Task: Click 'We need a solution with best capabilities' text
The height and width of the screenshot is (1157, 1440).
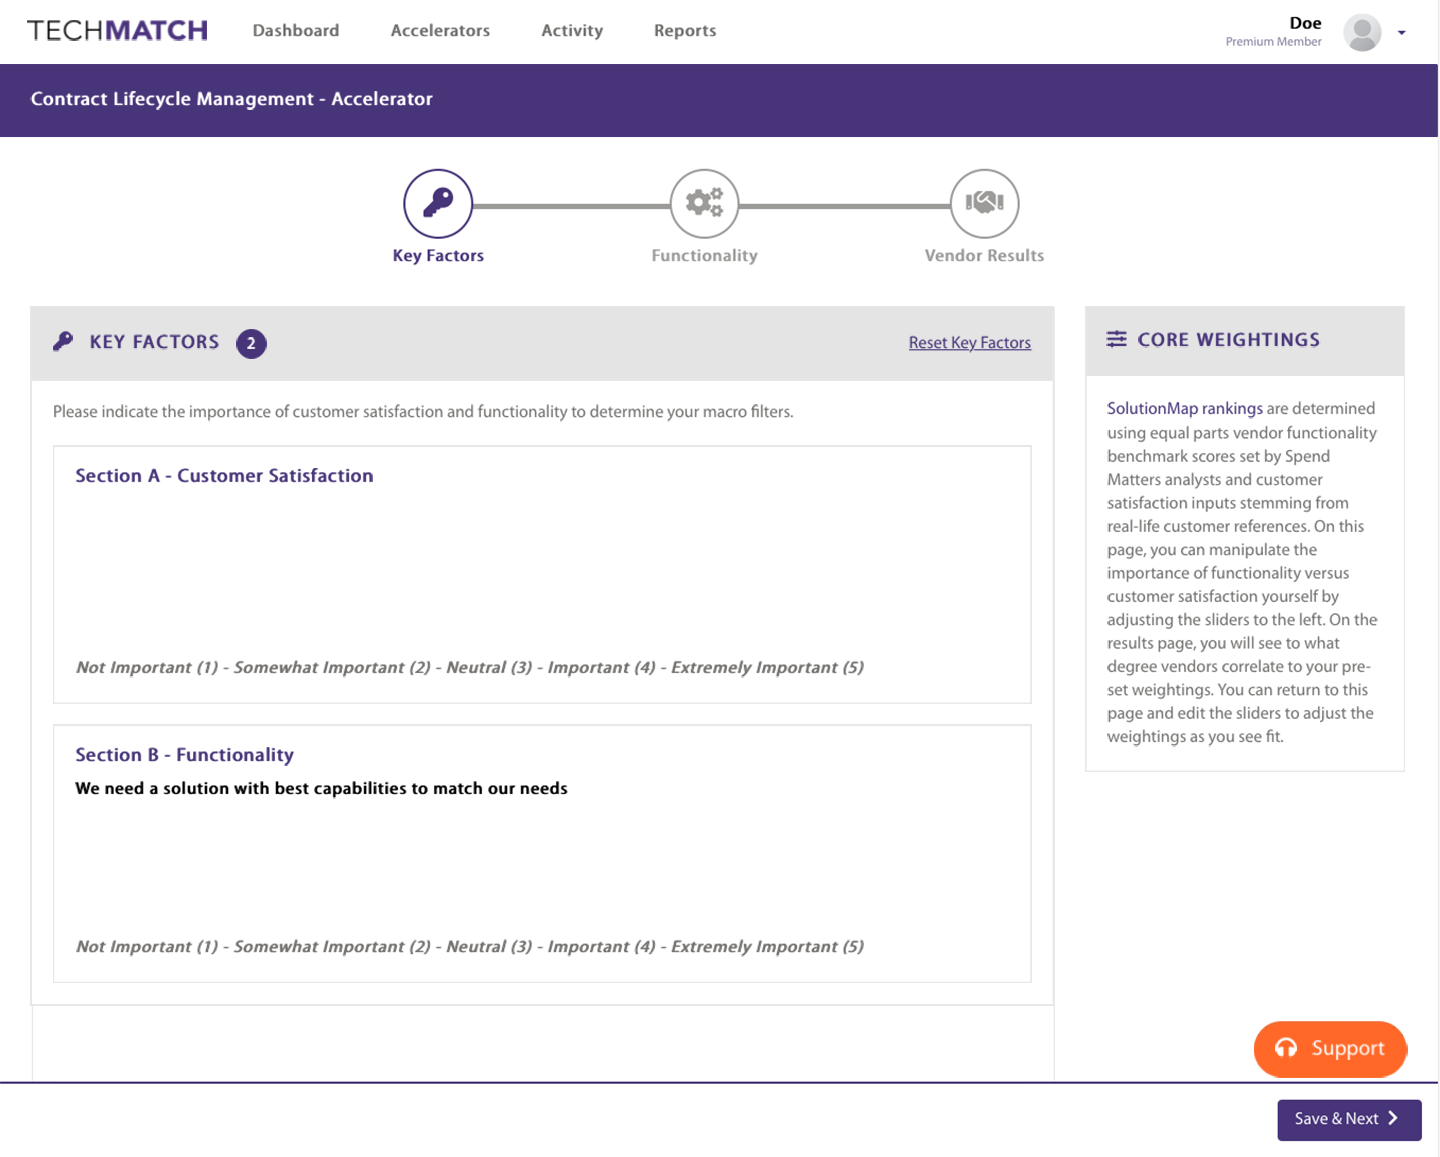Action: 321,788
